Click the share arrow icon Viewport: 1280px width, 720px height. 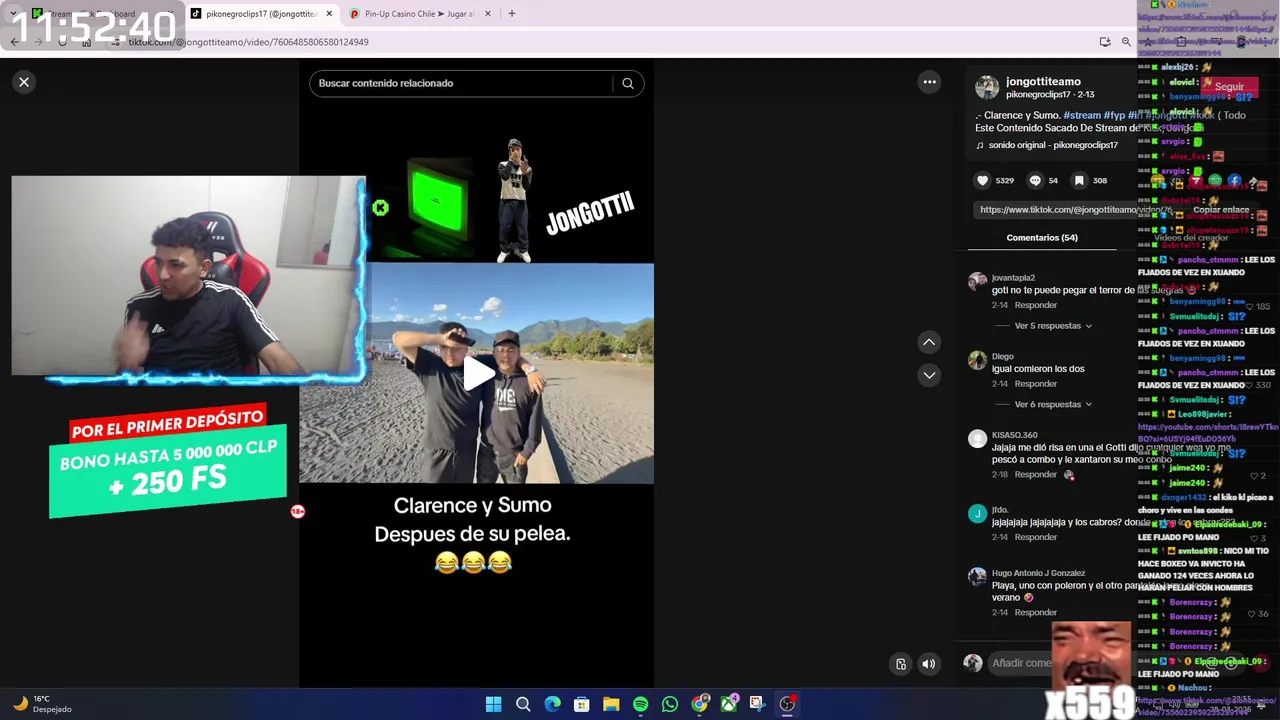coord(1253,181)
